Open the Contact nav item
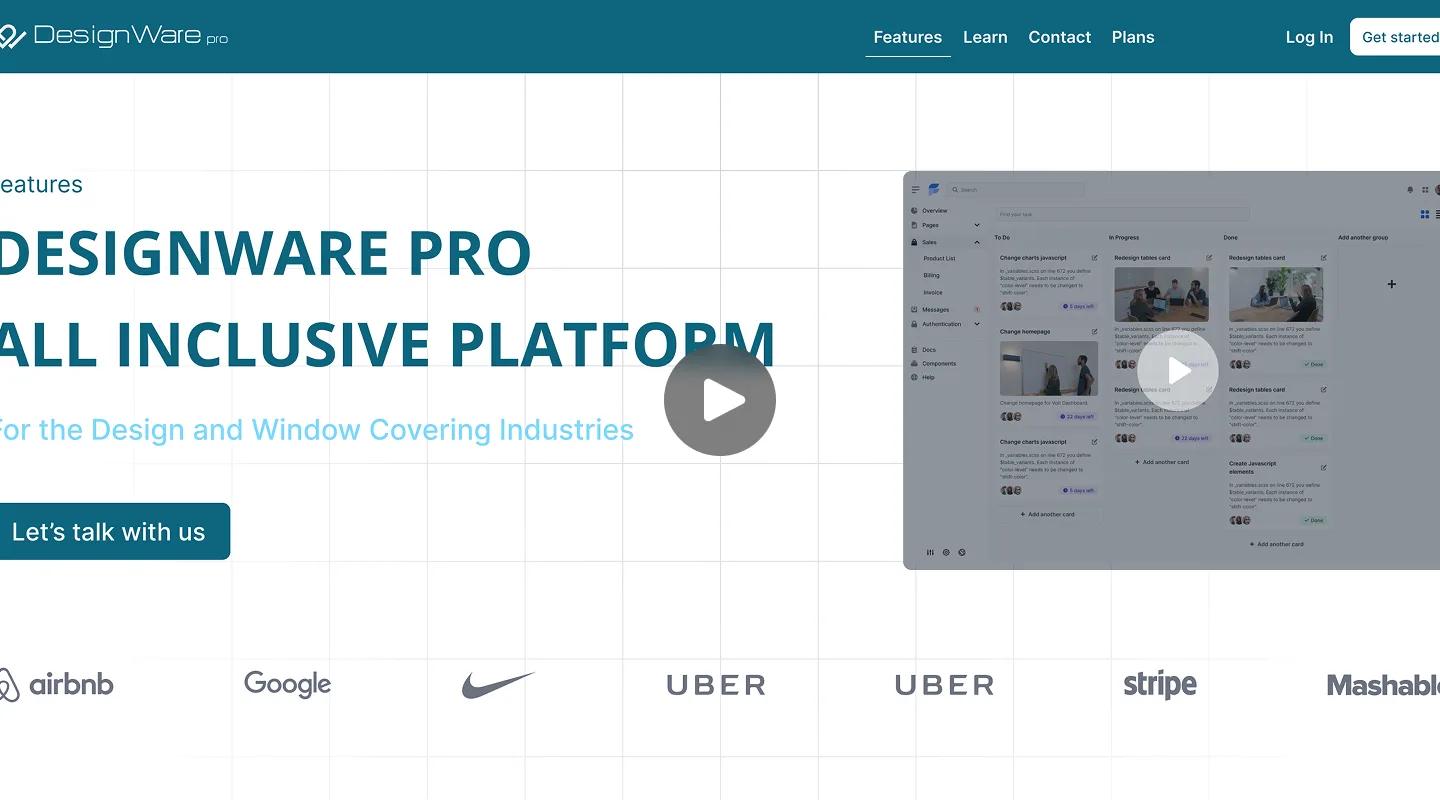Image resolution: width=1440 pixels, height=800 pixels. point(1060,37)
